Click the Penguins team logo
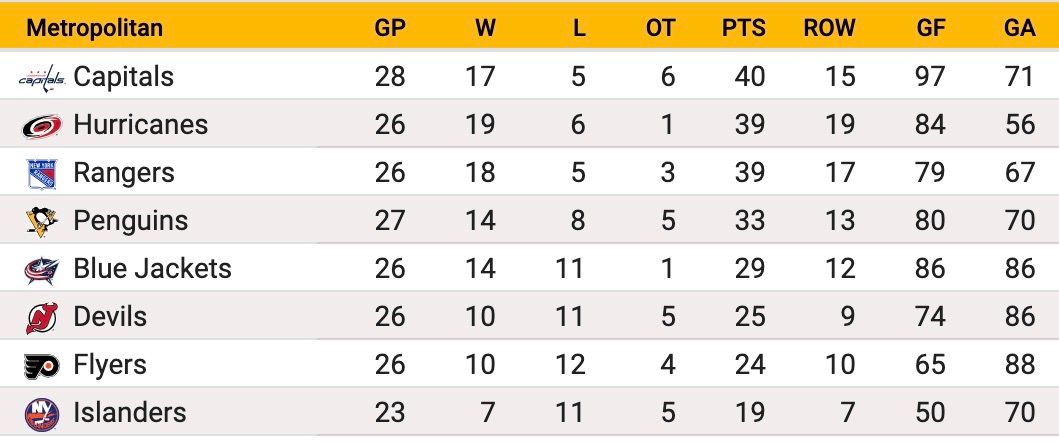The image size is (1059, 445). coord(42,221)
